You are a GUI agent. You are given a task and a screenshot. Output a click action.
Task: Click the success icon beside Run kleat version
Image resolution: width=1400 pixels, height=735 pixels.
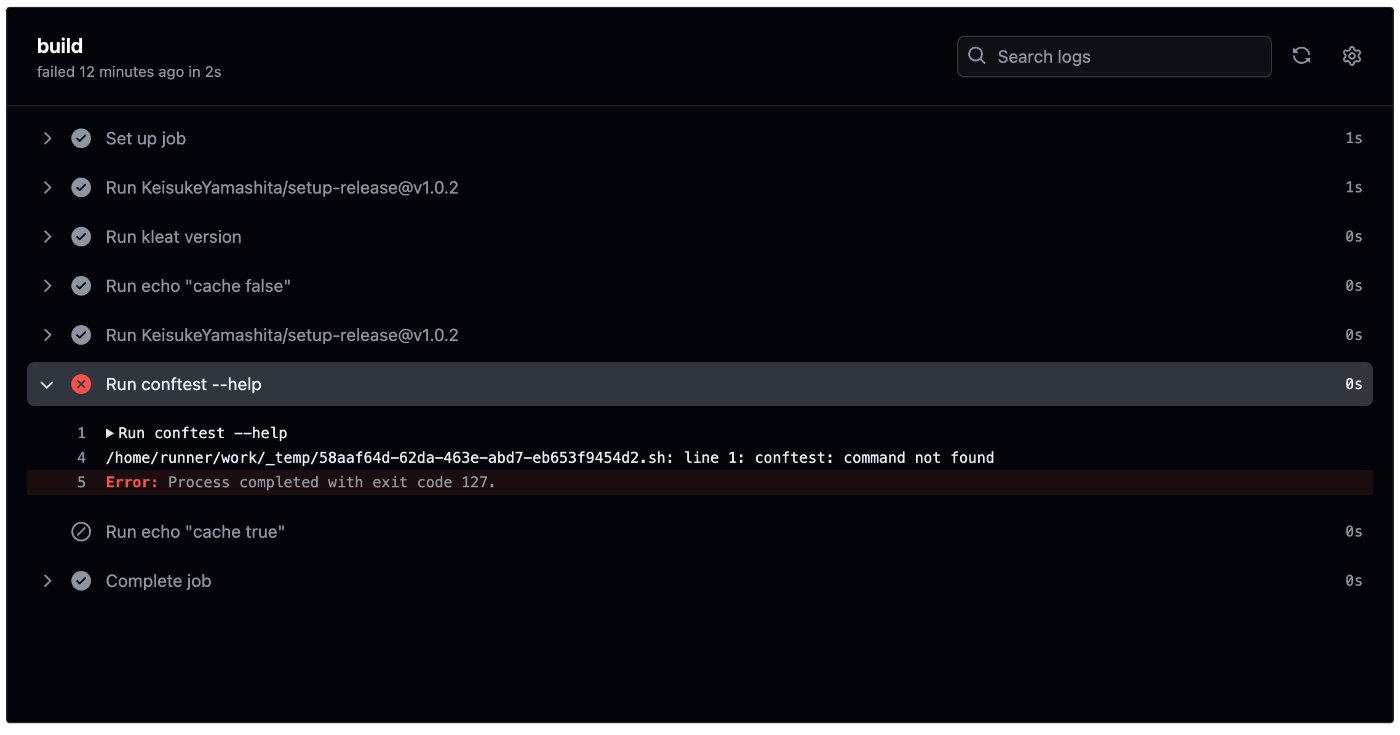tap(81, 236)
